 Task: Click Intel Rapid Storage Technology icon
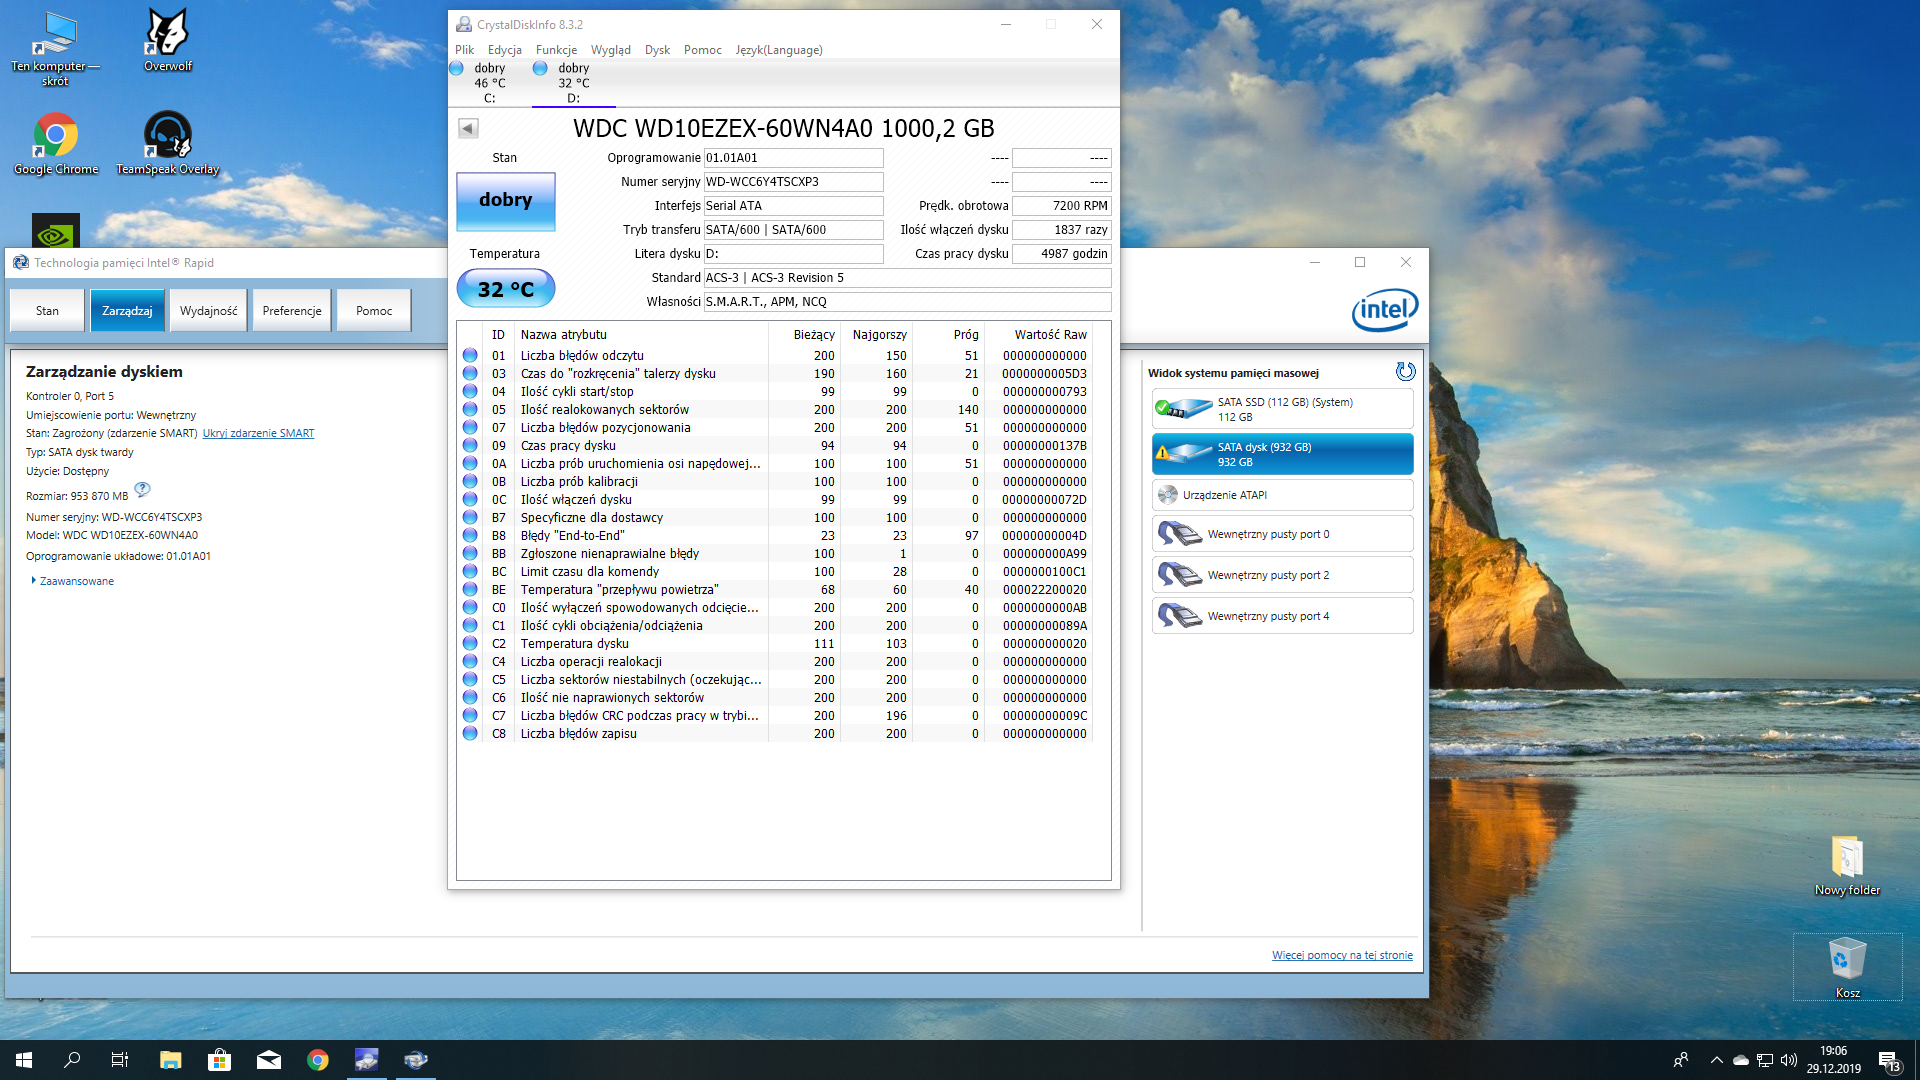(22, 262)
